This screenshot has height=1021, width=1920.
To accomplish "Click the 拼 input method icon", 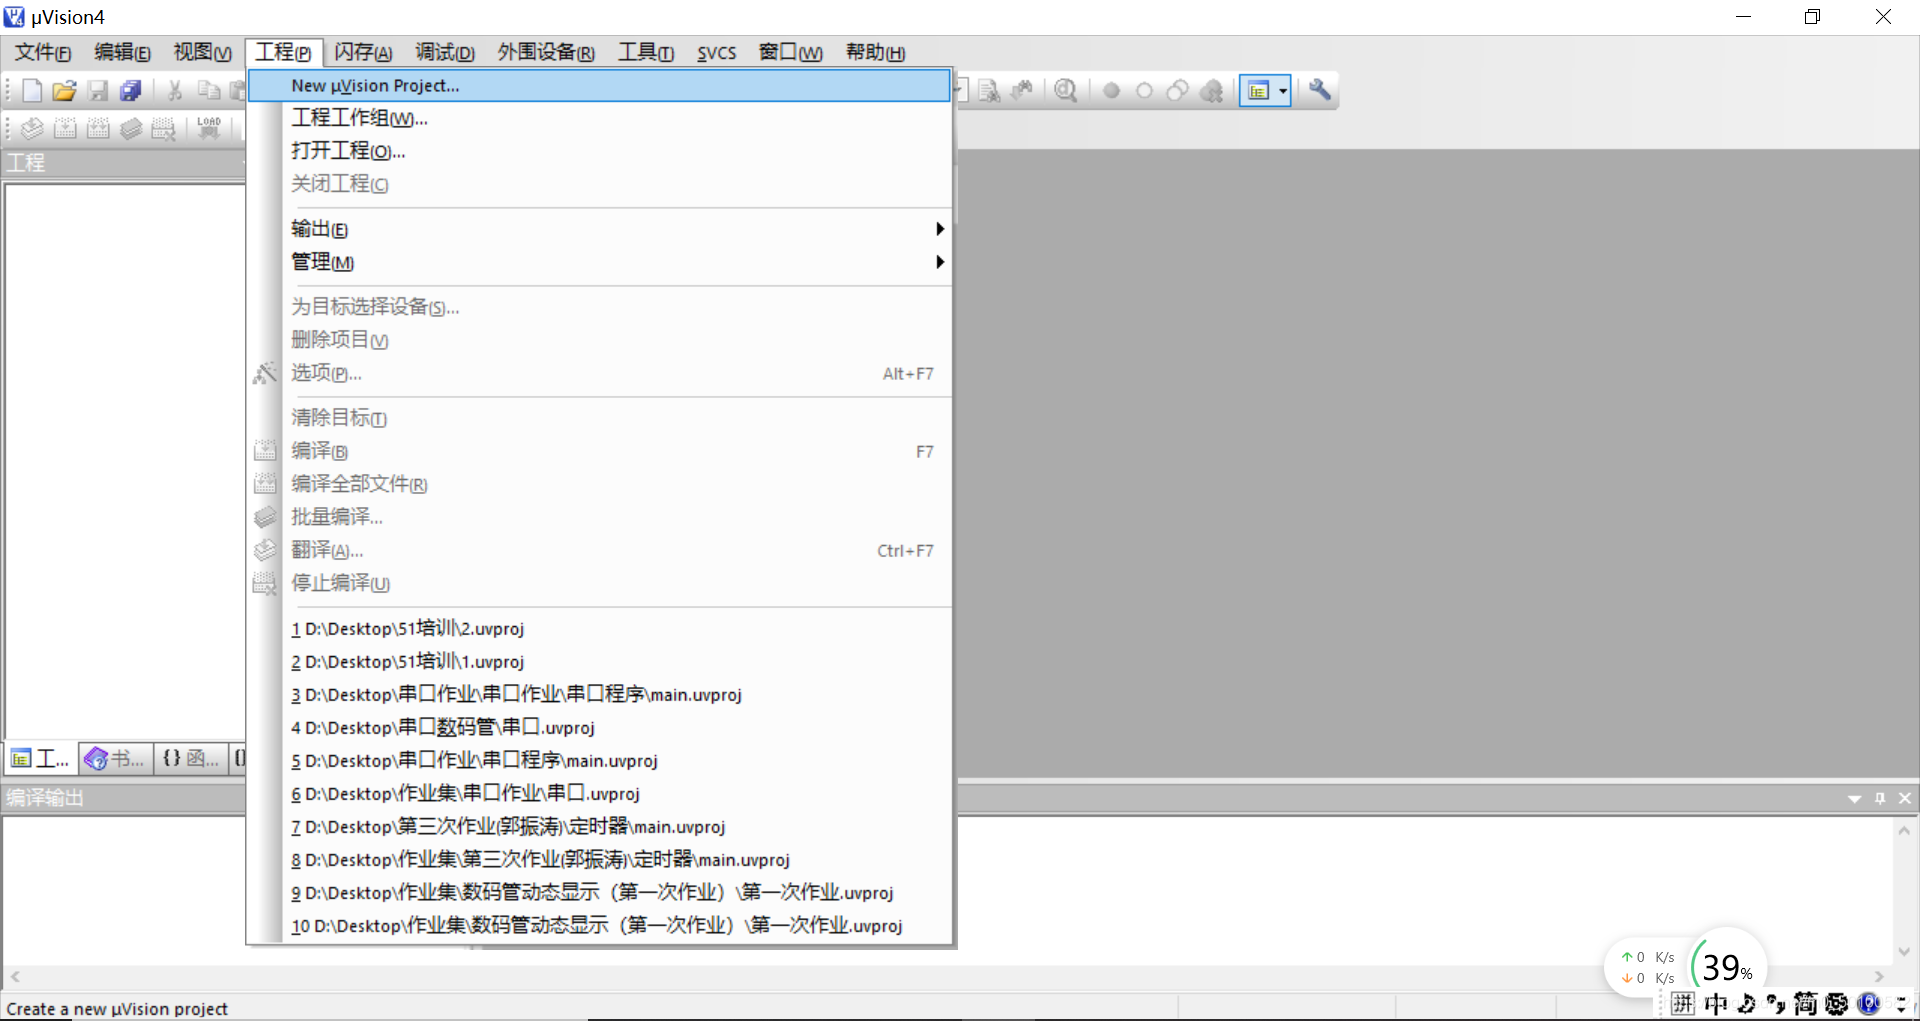I will tap(1683, 1003).
